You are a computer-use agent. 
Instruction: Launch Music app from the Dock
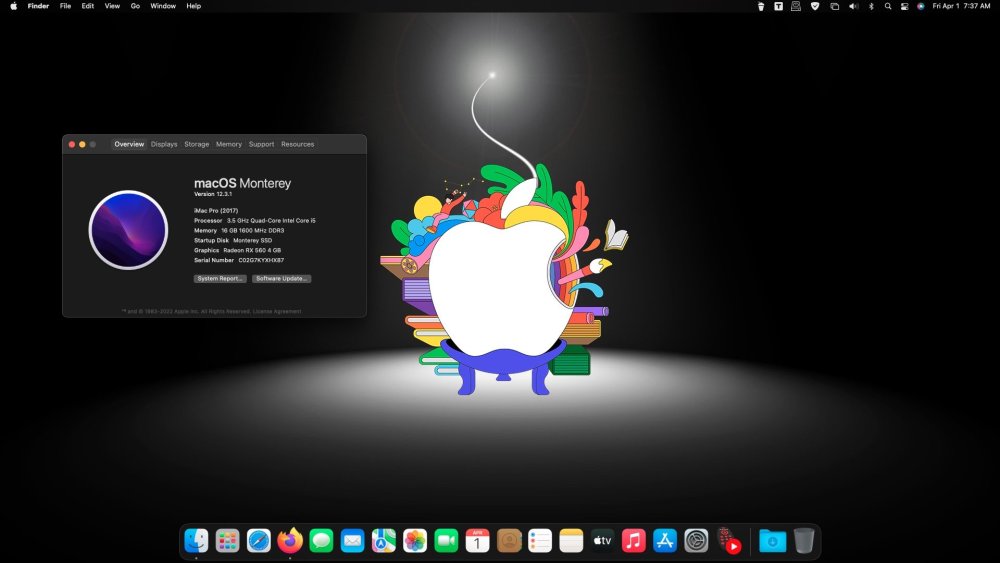tap(633, 541)
